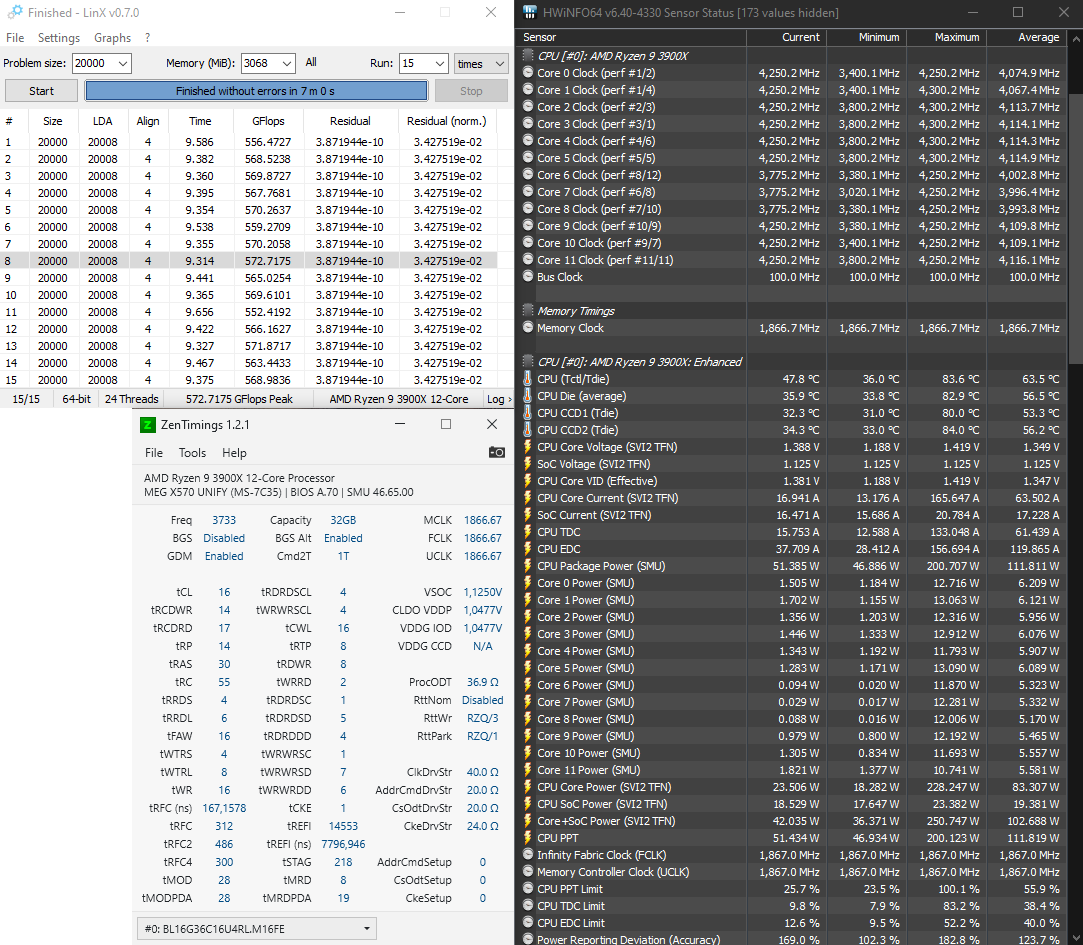The image size is (1083, 945).
Task: Click the HWiNFO64 title bar app icon
Action: point(530,12)
